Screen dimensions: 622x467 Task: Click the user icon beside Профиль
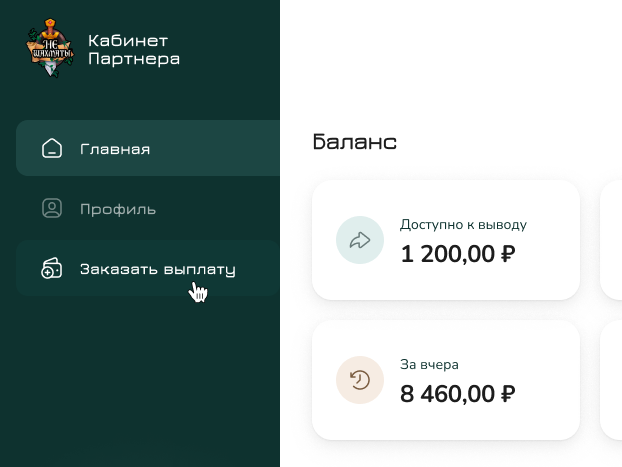coord(52,209)
